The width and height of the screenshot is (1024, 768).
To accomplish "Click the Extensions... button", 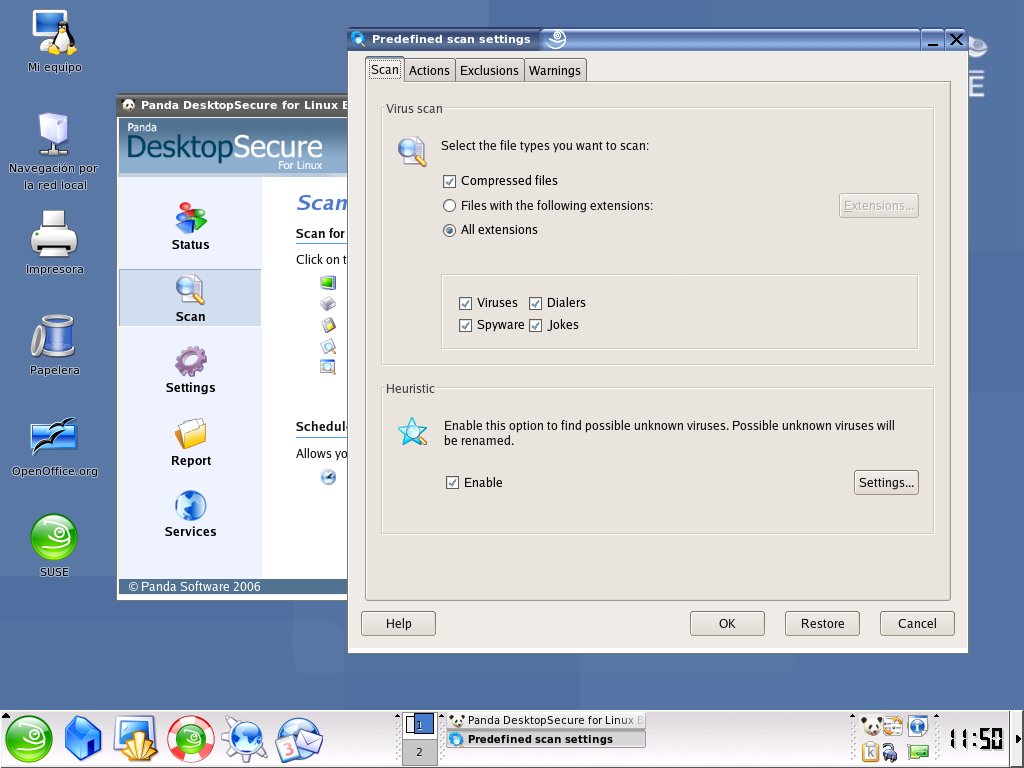I will click(878, 206).
